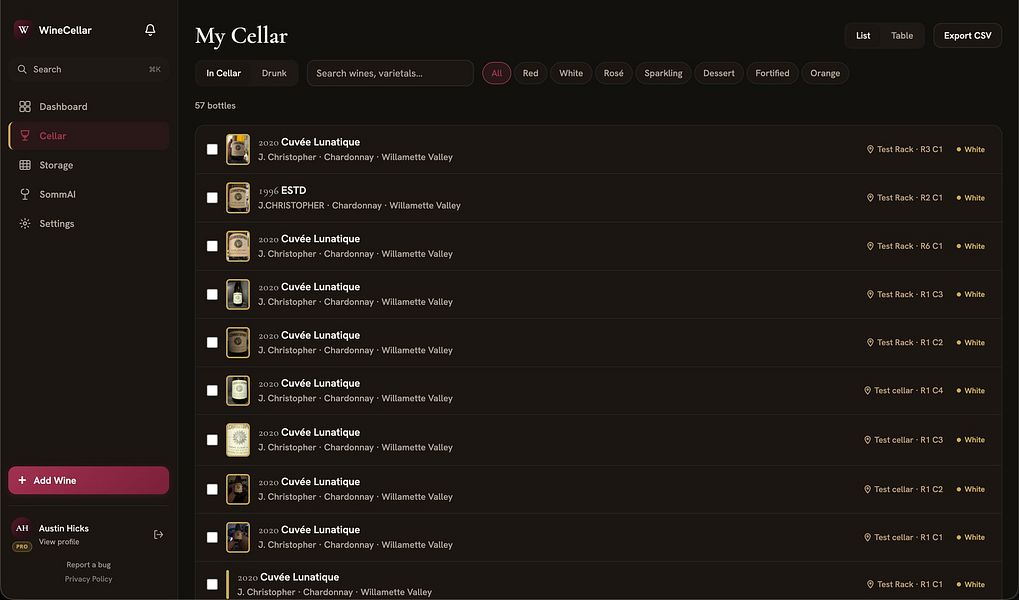Switch to Table view
The image size is (1019, 600).
[901, 36]
